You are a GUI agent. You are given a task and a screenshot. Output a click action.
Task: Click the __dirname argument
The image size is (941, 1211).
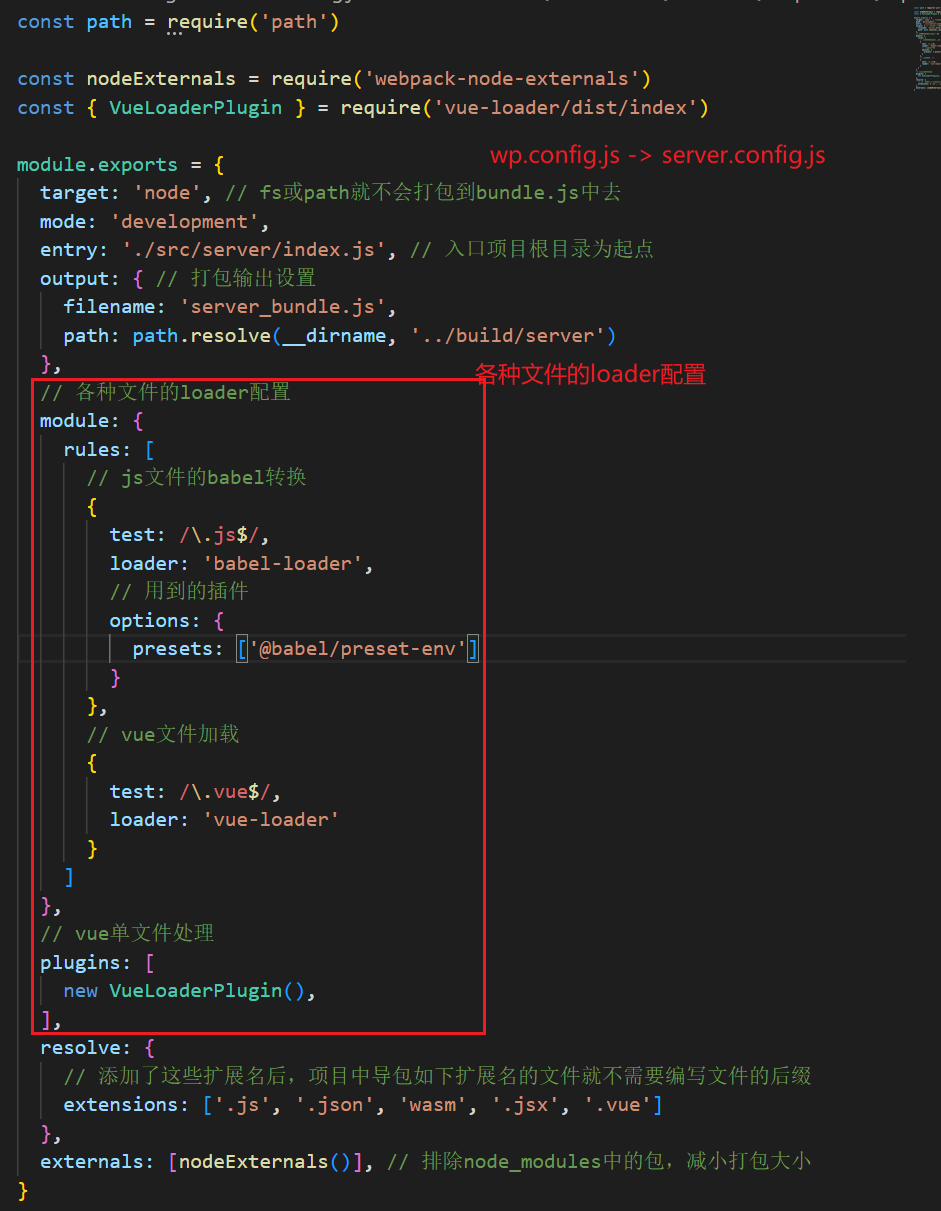coord(334,336)
